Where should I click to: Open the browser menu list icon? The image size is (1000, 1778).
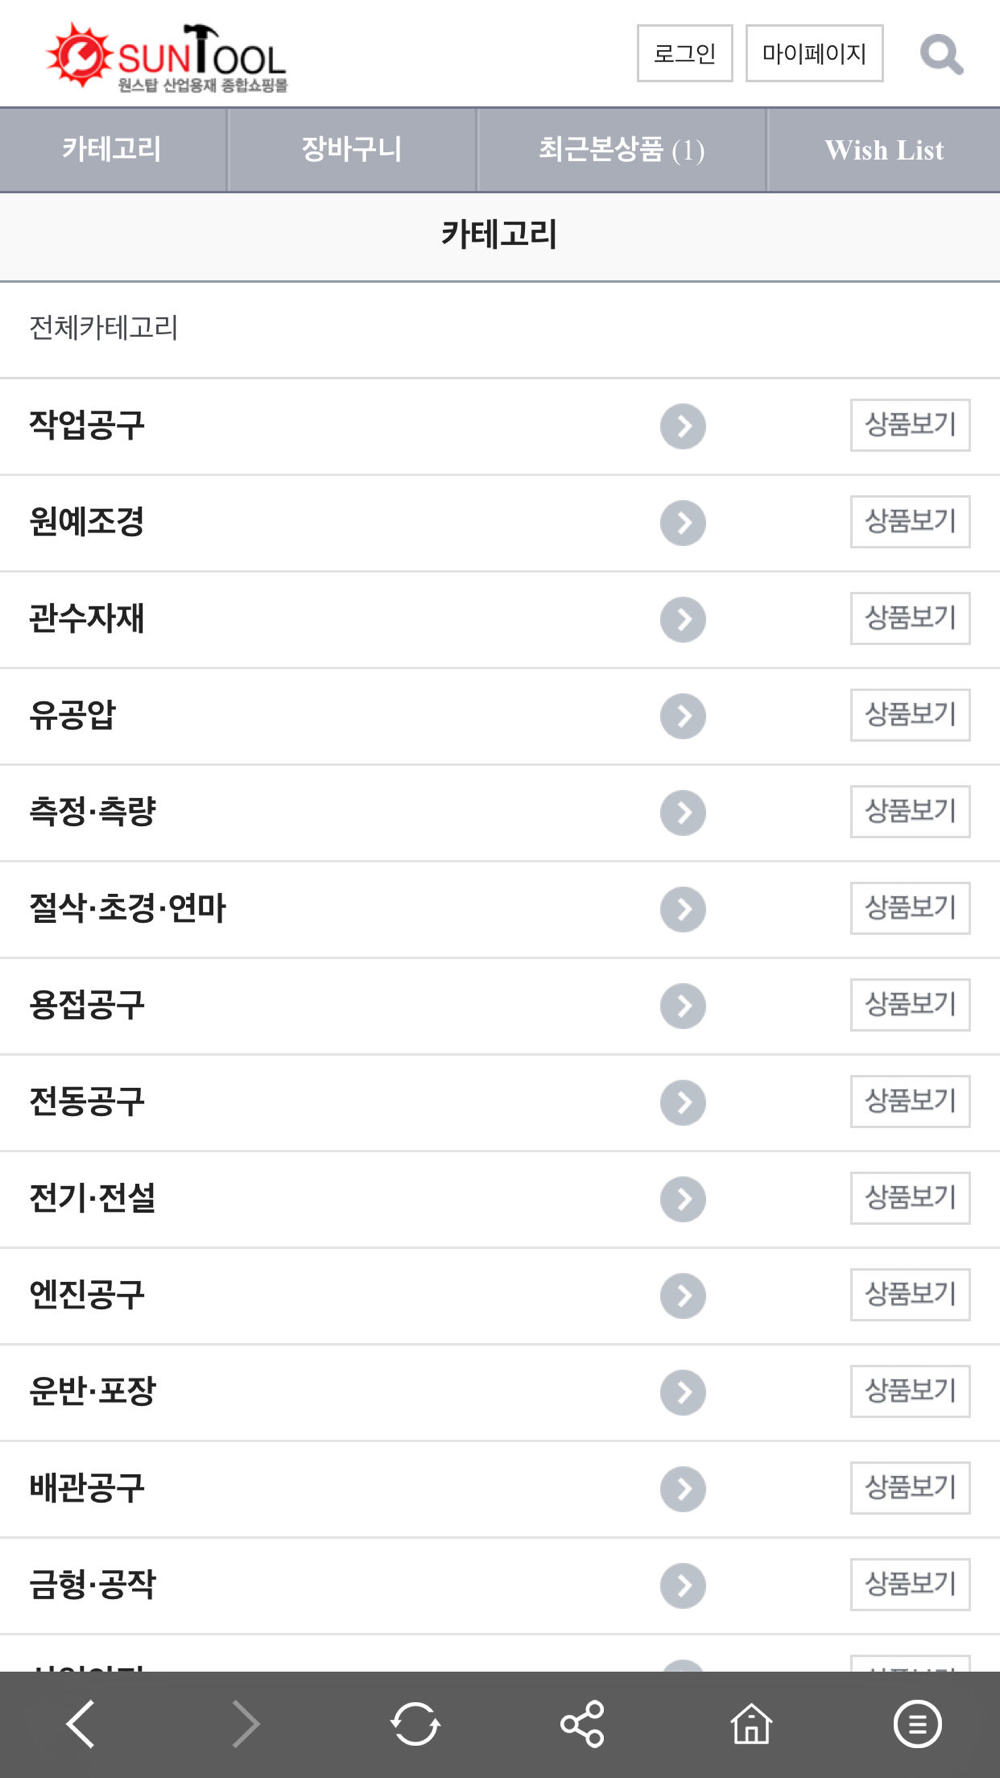[x=917, y=1724]
